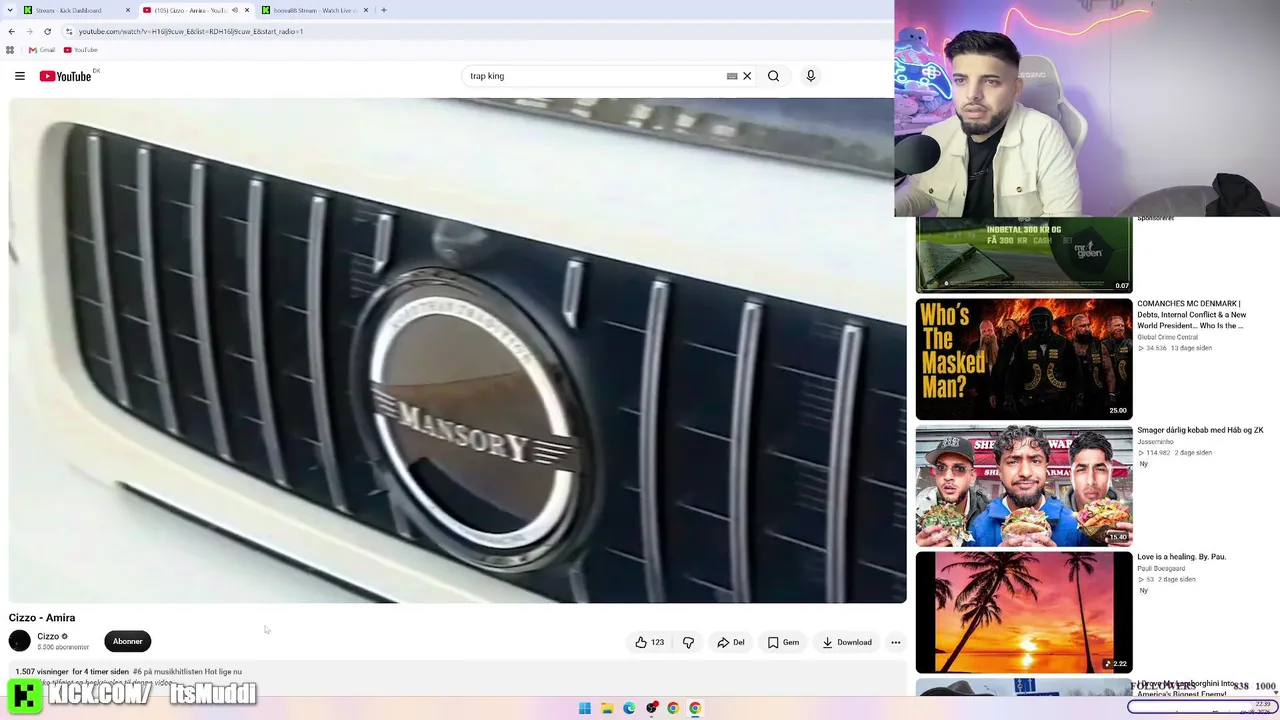Open "Who's The Masked Man?" video thumbnail
The height and width of the screenshot is (720, 1280).
[1024, 359]
